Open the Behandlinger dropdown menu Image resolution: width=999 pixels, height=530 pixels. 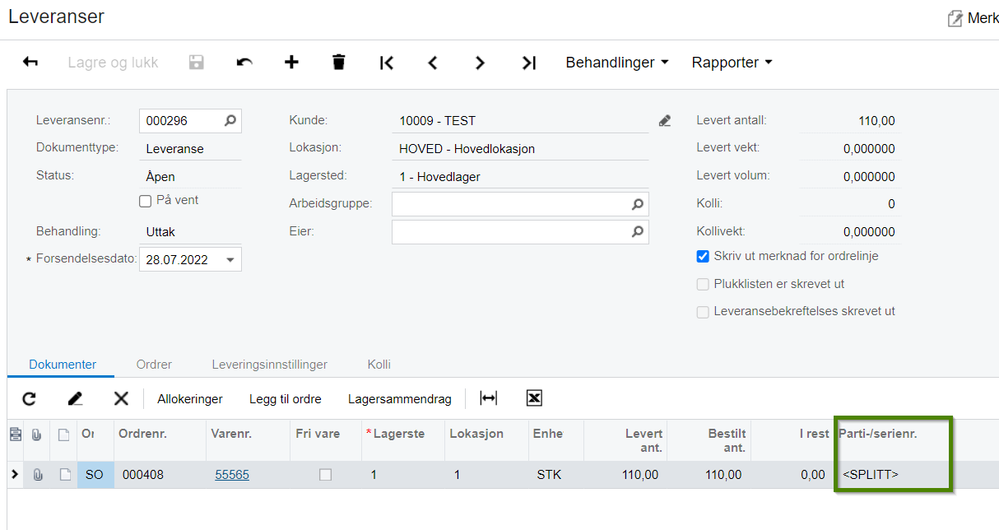coord(617,62)
